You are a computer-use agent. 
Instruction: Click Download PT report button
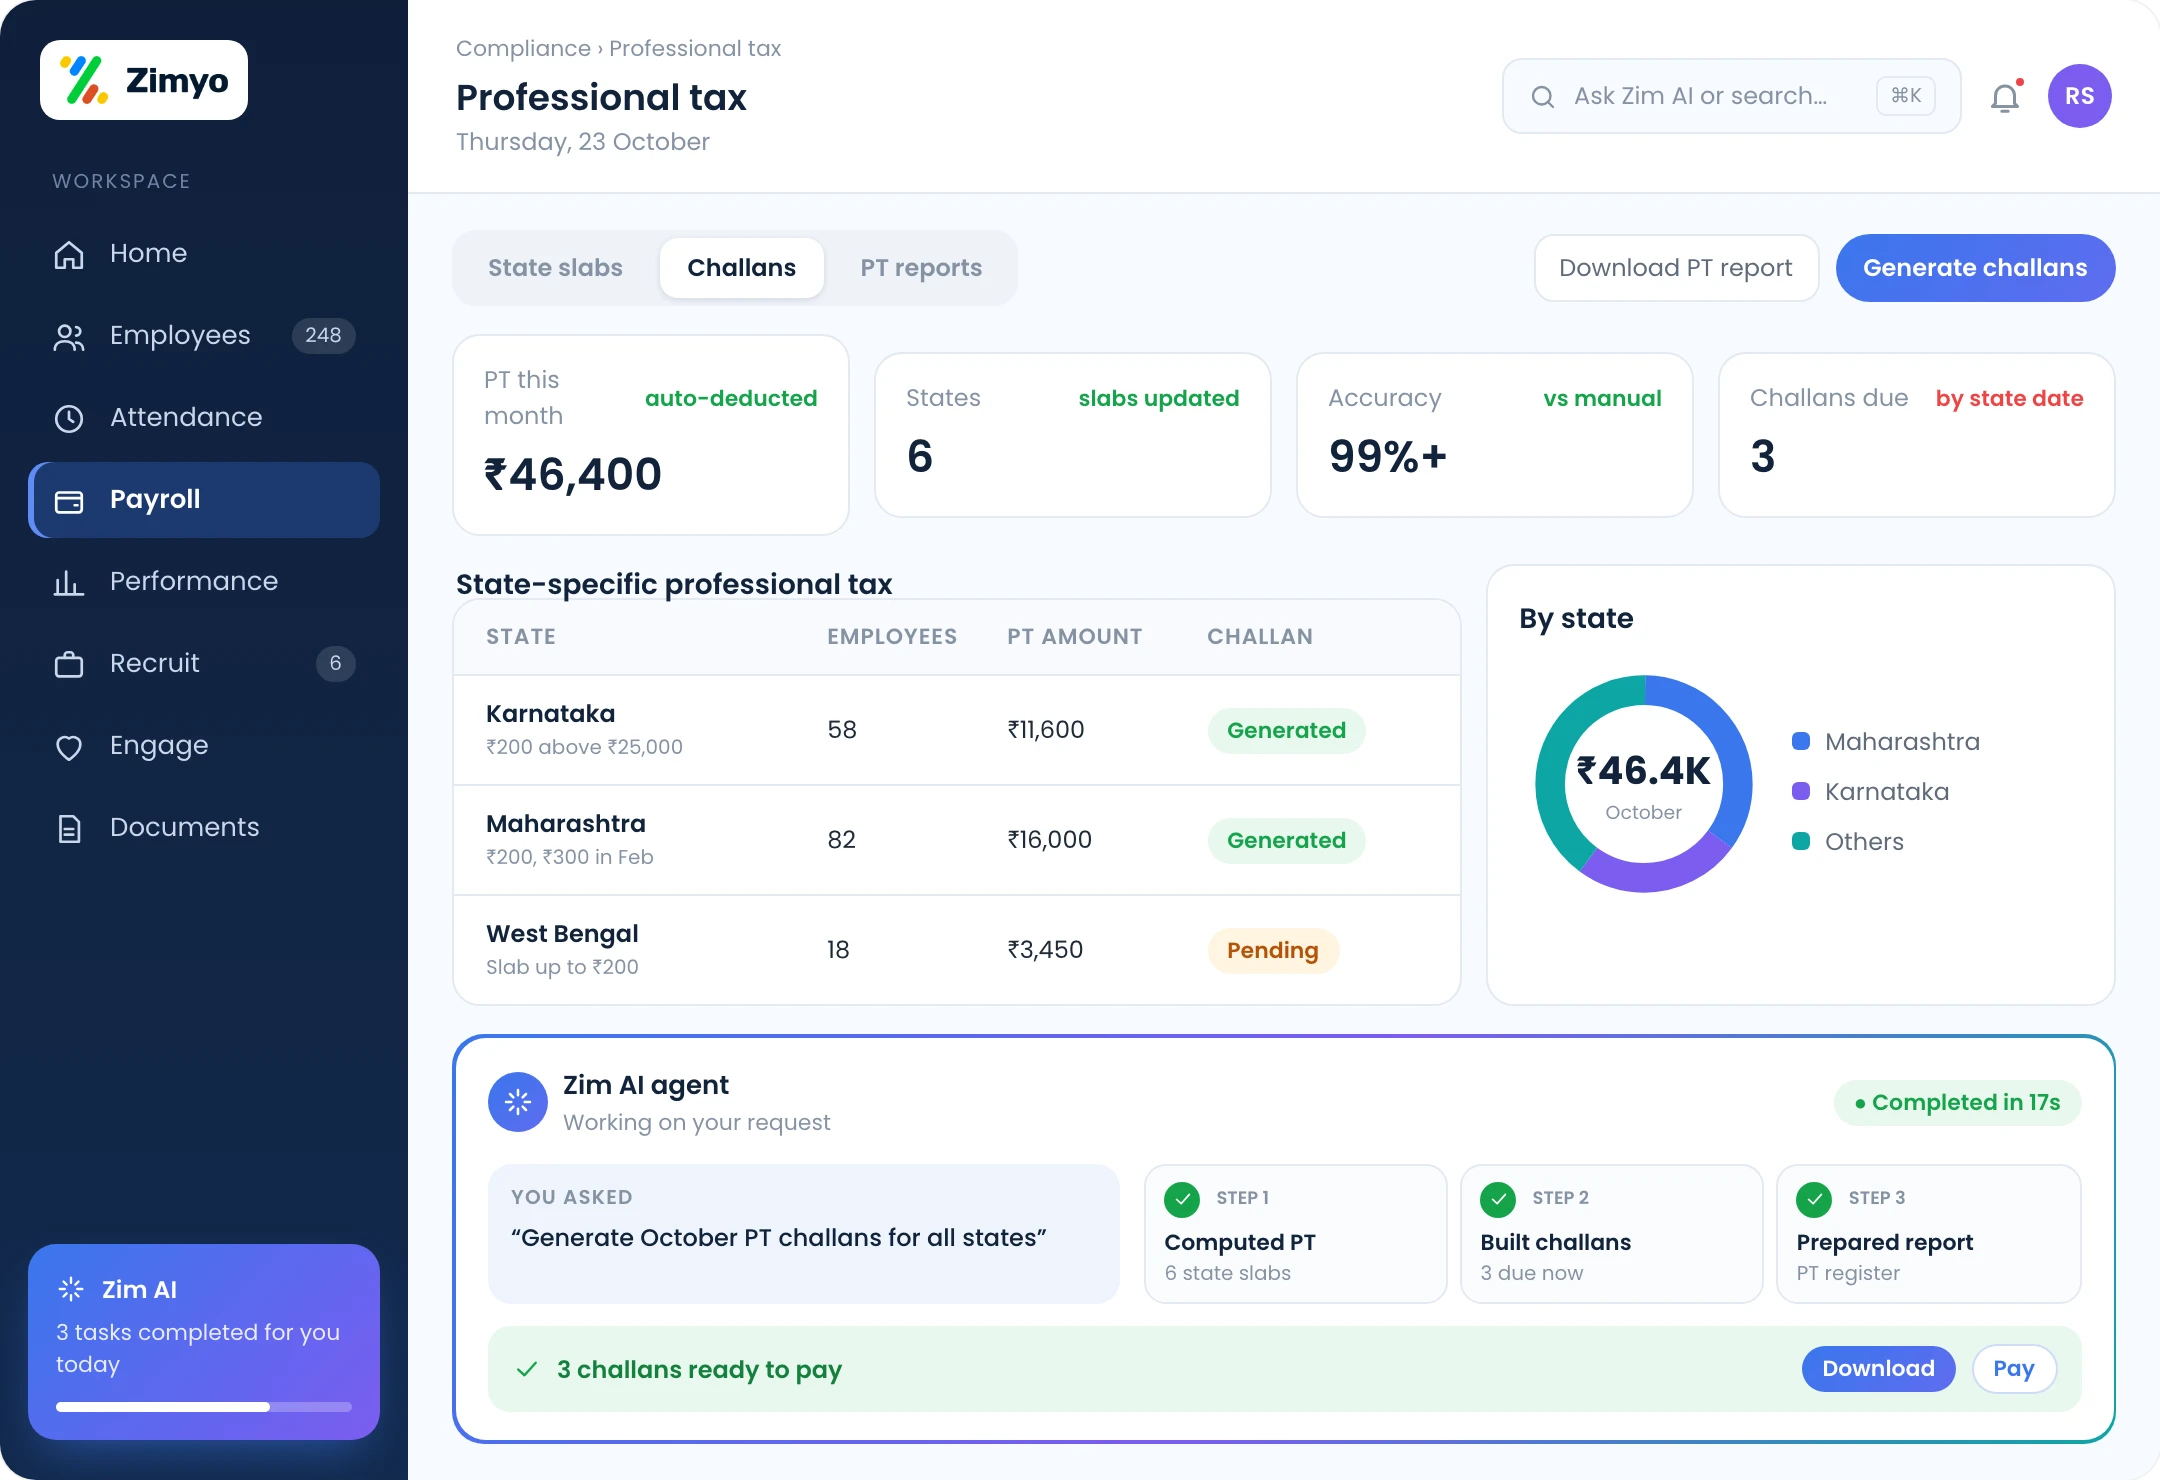point(1676,268)
